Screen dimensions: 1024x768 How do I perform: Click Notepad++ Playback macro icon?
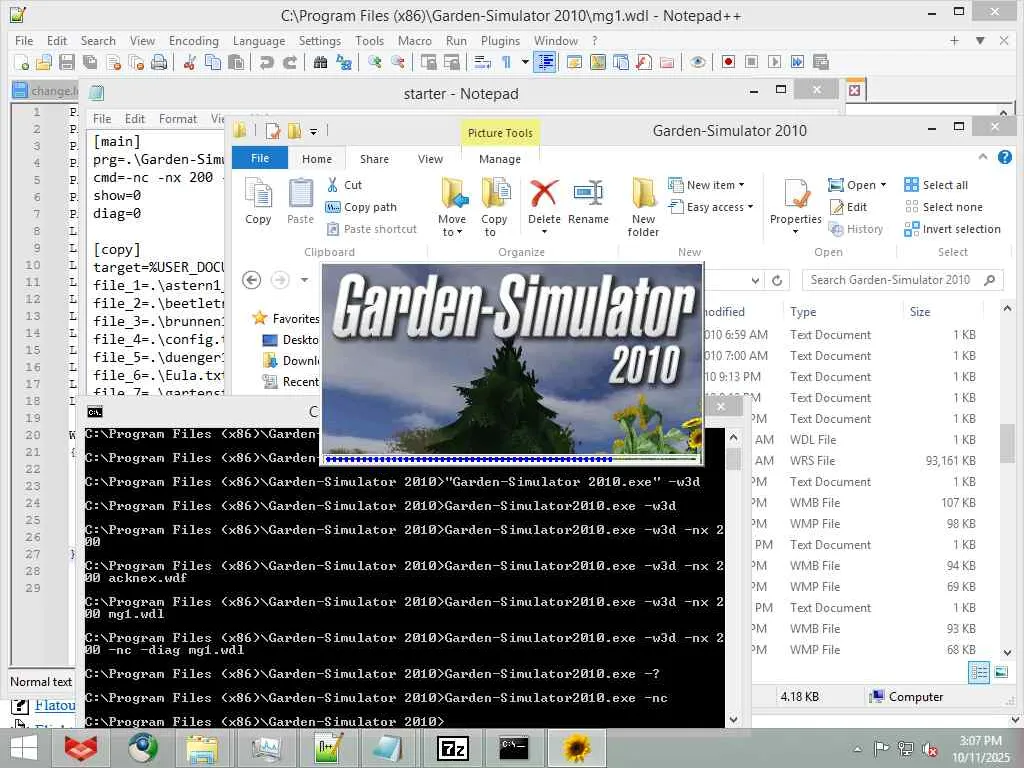point(775,62)
